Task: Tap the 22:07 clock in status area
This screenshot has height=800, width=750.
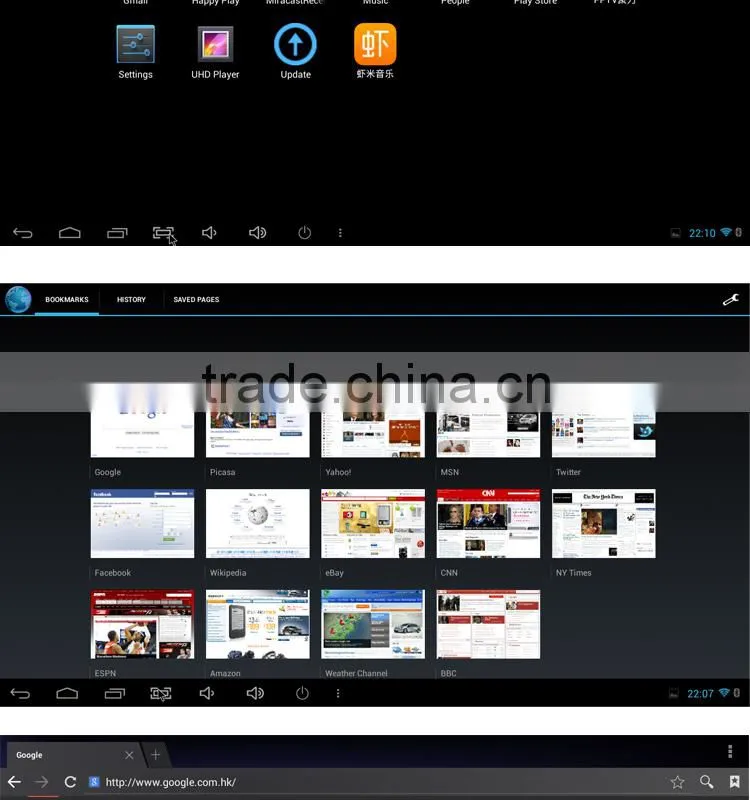Action: [700, 694]
